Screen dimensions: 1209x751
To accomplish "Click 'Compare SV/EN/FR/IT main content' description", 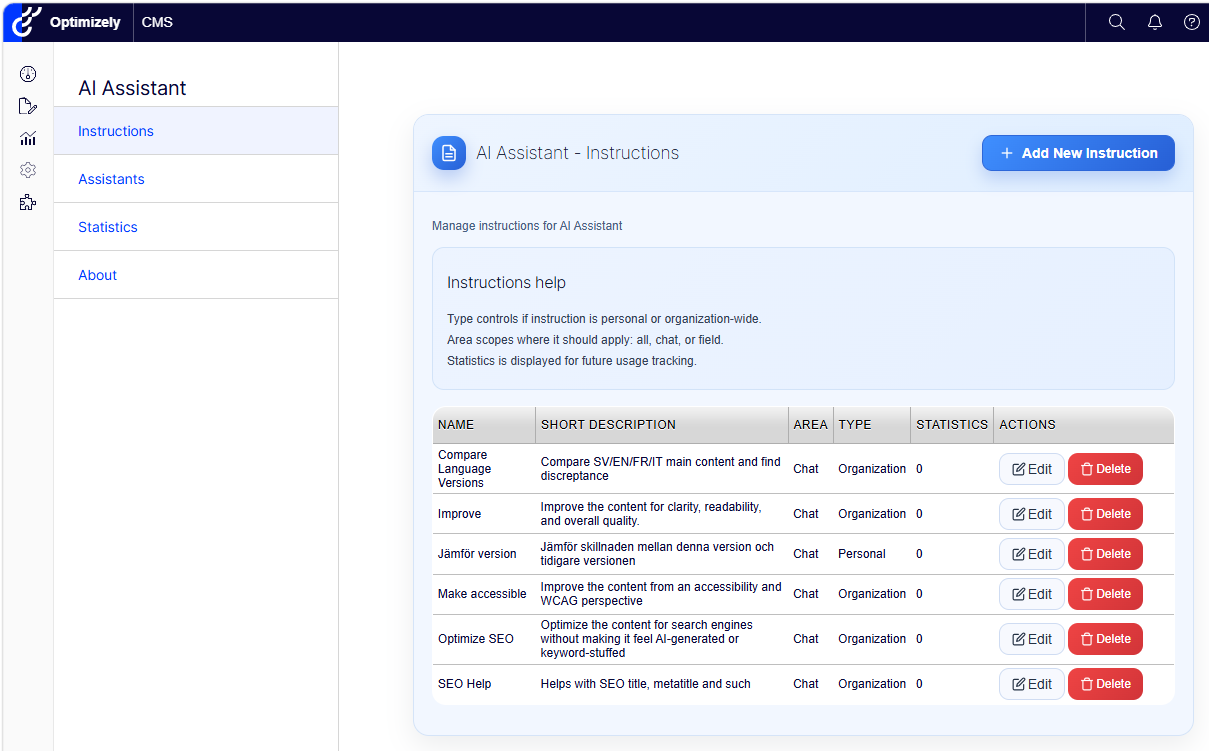I will point(660,469).
